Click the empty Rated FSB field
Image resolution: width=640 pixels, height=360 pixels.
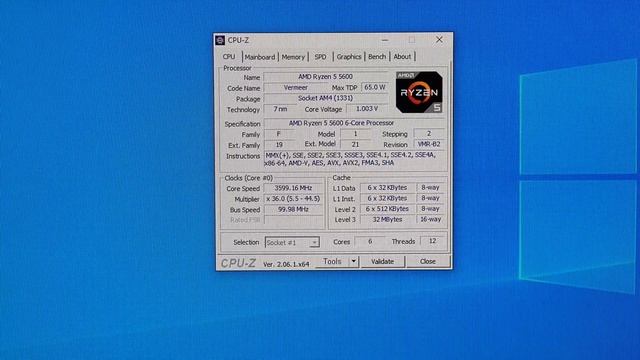pyautogui.click(x=293, y=220)
